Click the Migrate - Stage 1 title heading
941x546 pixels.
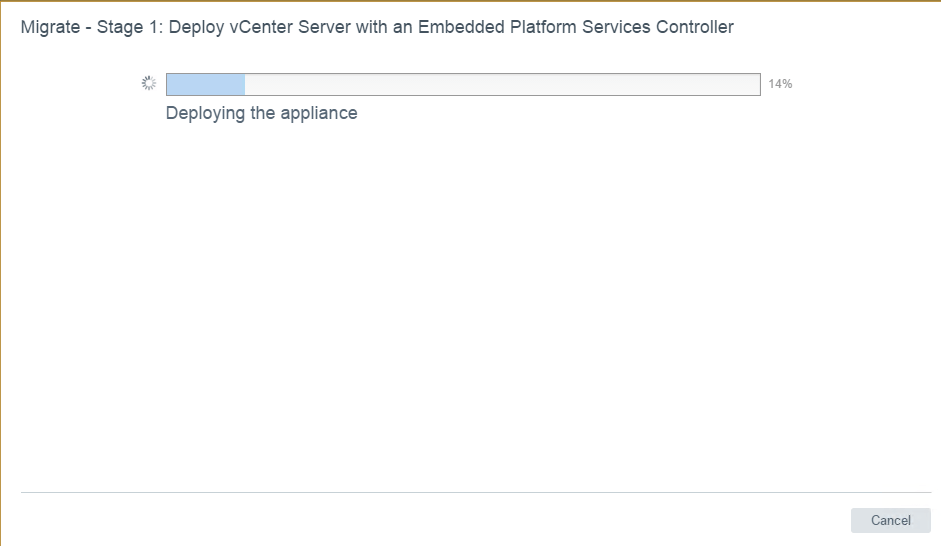377,28
